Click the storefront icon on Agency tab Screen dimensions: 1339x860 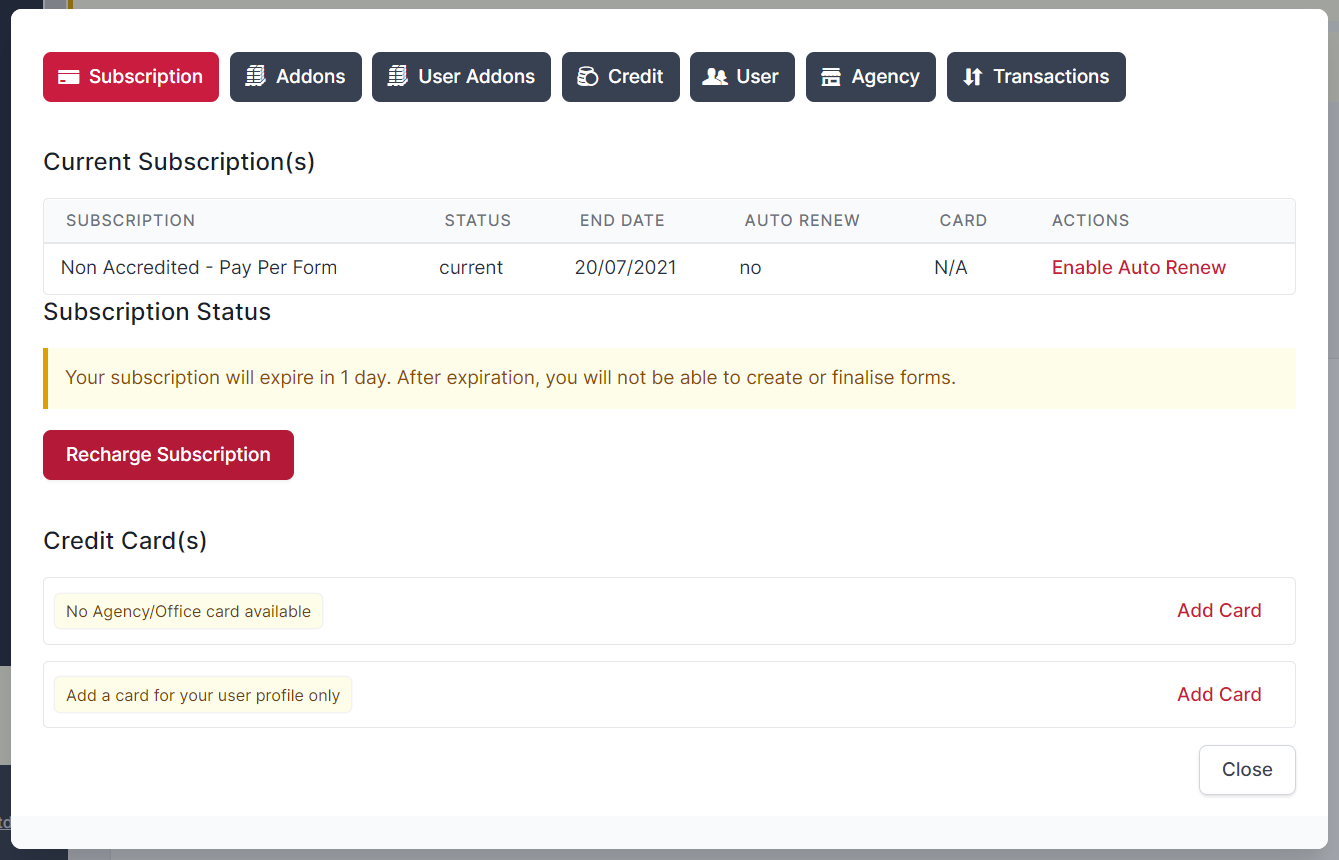click(831, 77)
